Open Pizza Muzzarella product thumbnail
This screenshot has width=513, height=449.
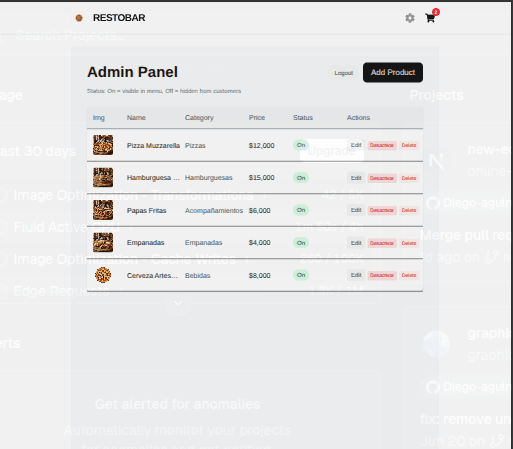[x=103, y=145]
